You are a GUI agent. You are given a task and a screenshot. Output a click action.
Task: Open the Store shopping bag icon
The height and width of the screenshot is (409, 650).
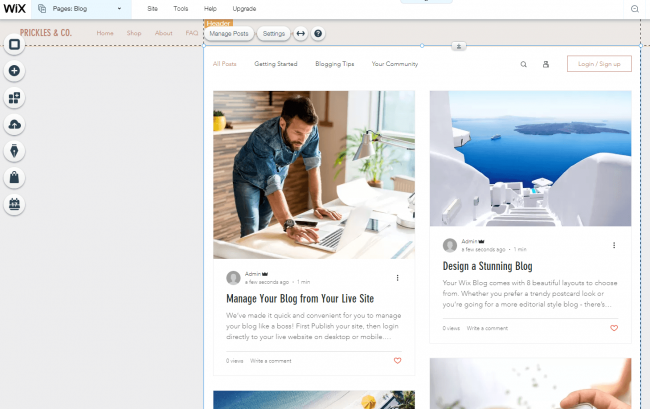pyautogui.click(x=15, y=177)
